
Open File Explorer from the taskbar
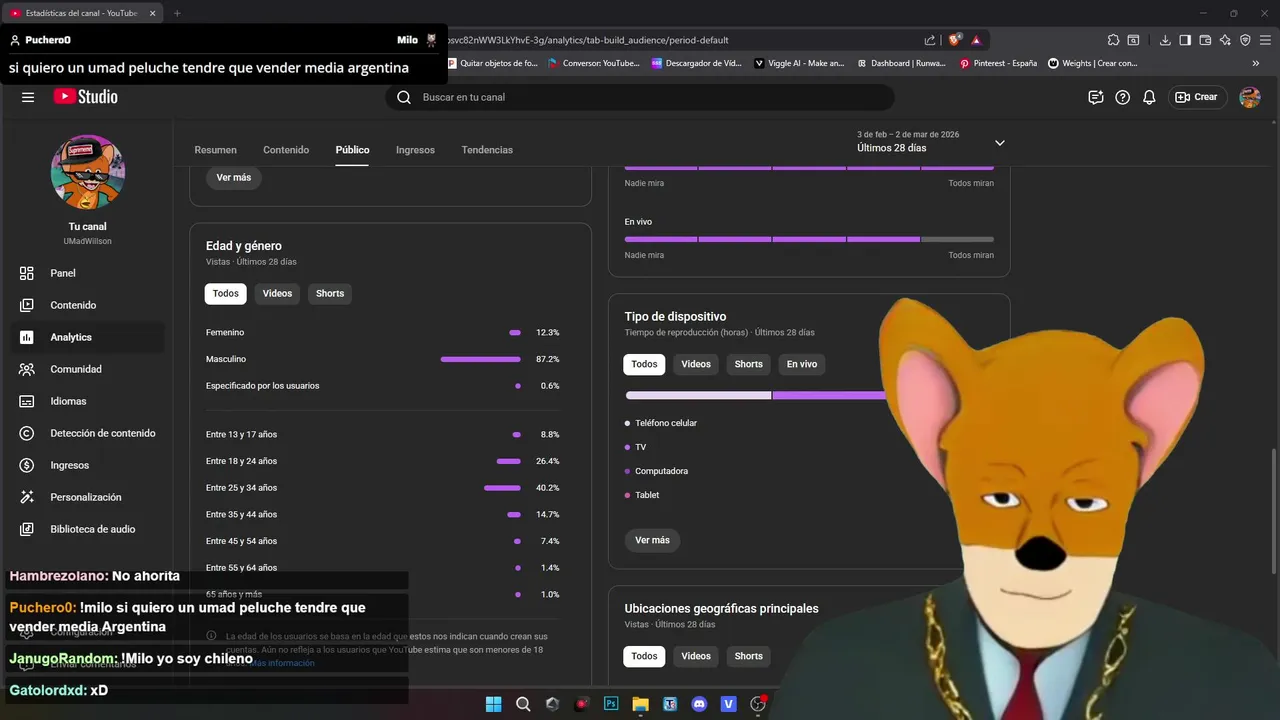point(640,704)
